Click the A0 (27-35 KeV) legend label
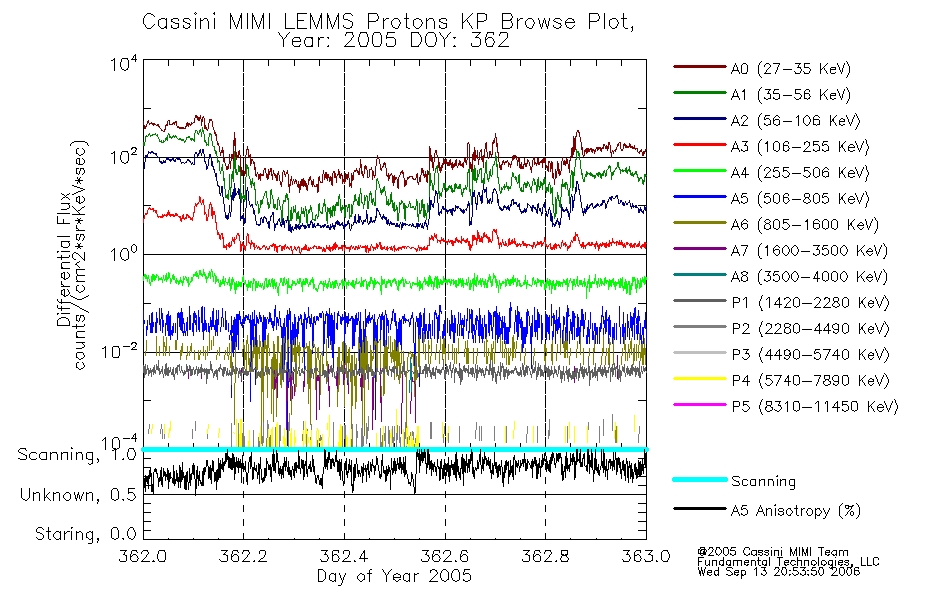Viewport: 950px width, 600px height. [x=791, y=69]
